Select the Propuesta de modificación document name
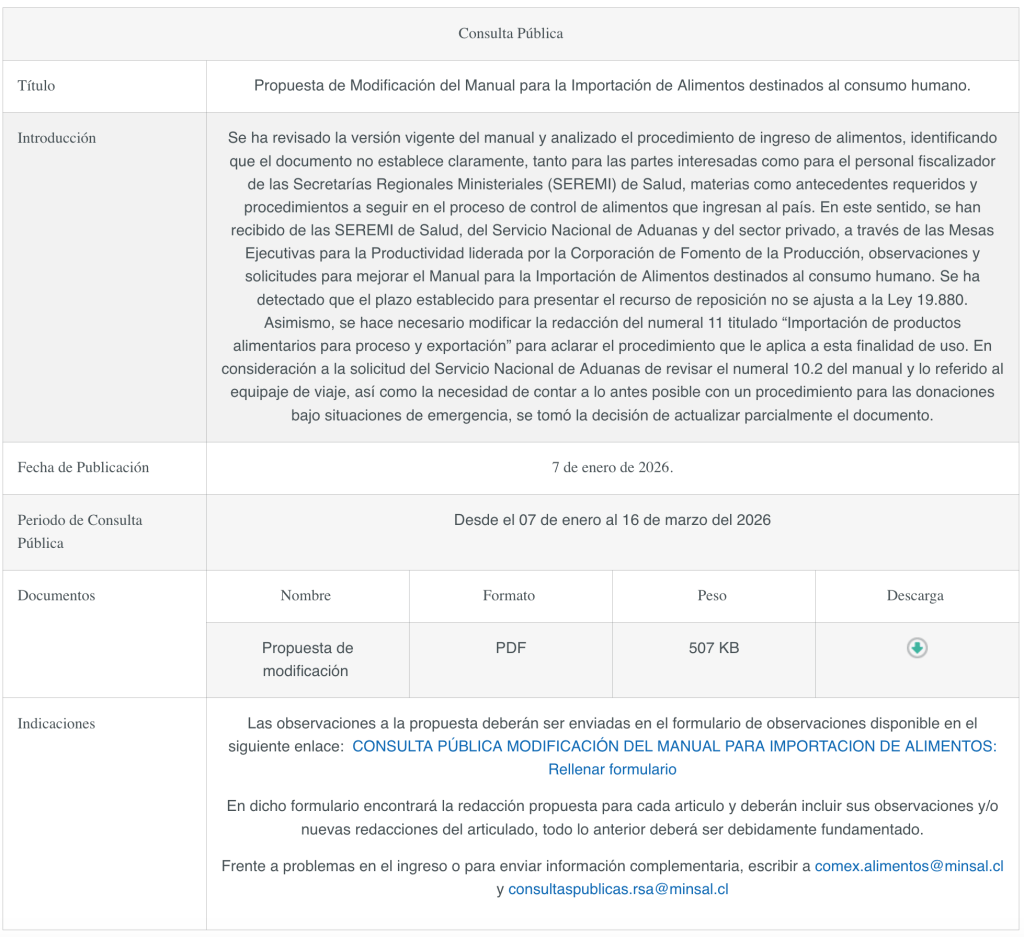1024x937 pixels. (x=307, y=659)
